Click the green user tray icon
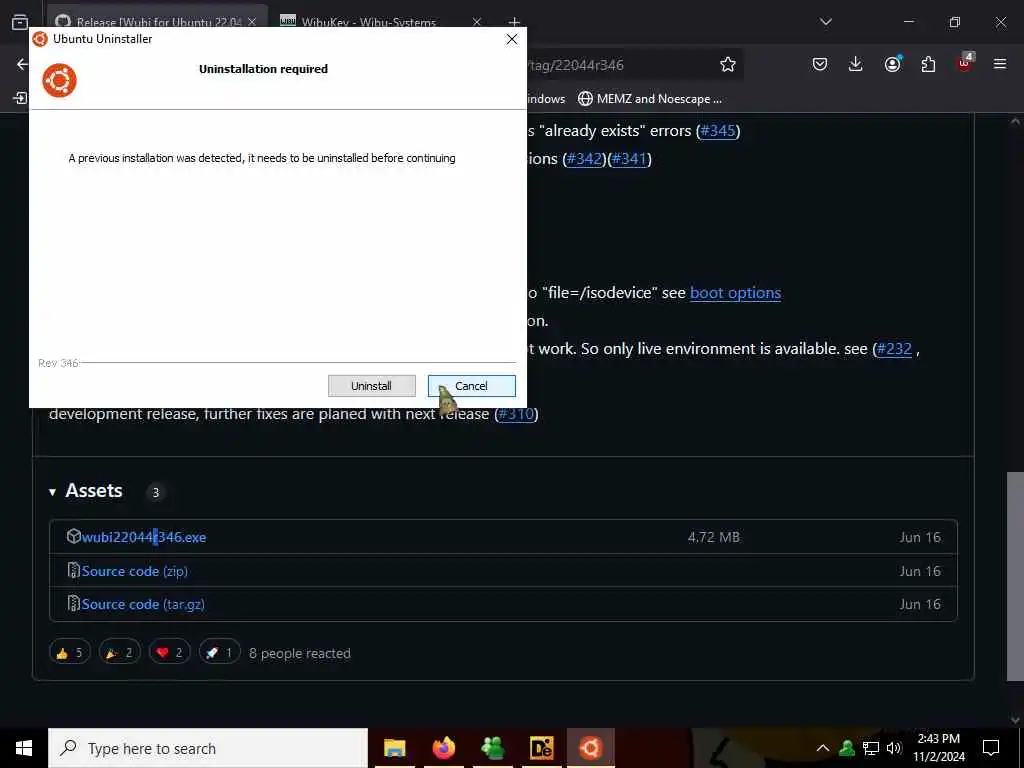 coord(847,748)
